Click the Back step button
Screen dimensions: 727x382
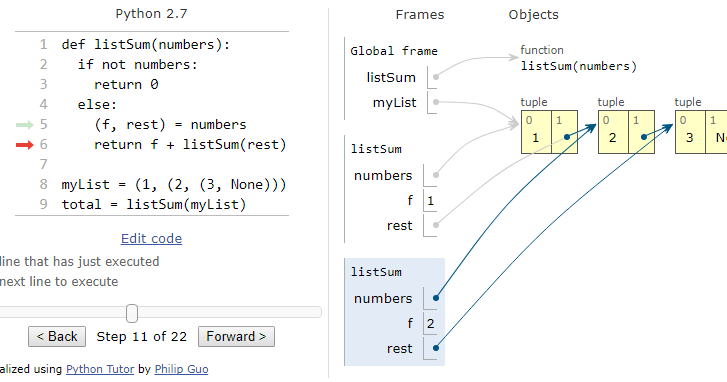[x=57, y=337]
